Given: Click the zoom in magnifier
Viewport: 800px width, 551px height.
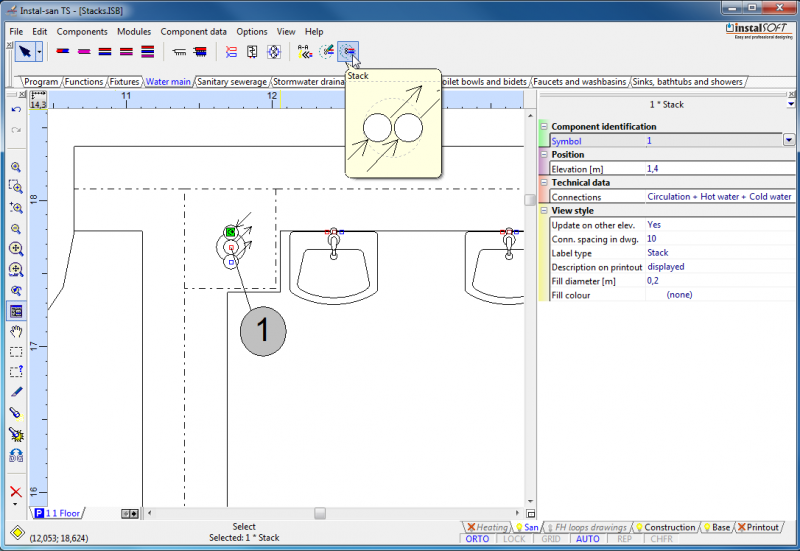Looking at the screenshot, I should [x=16, y=167].
